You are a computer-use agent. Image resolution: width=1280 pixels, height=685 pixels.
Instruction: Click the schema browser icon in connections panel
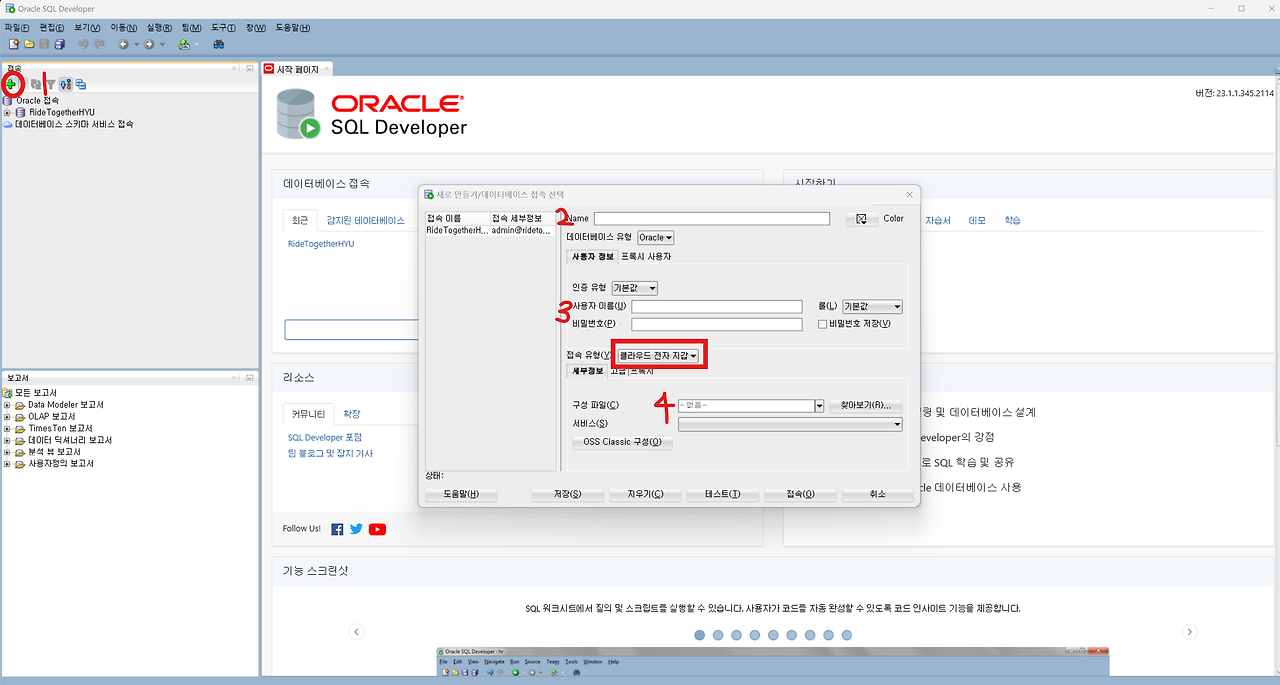[66, 84]
